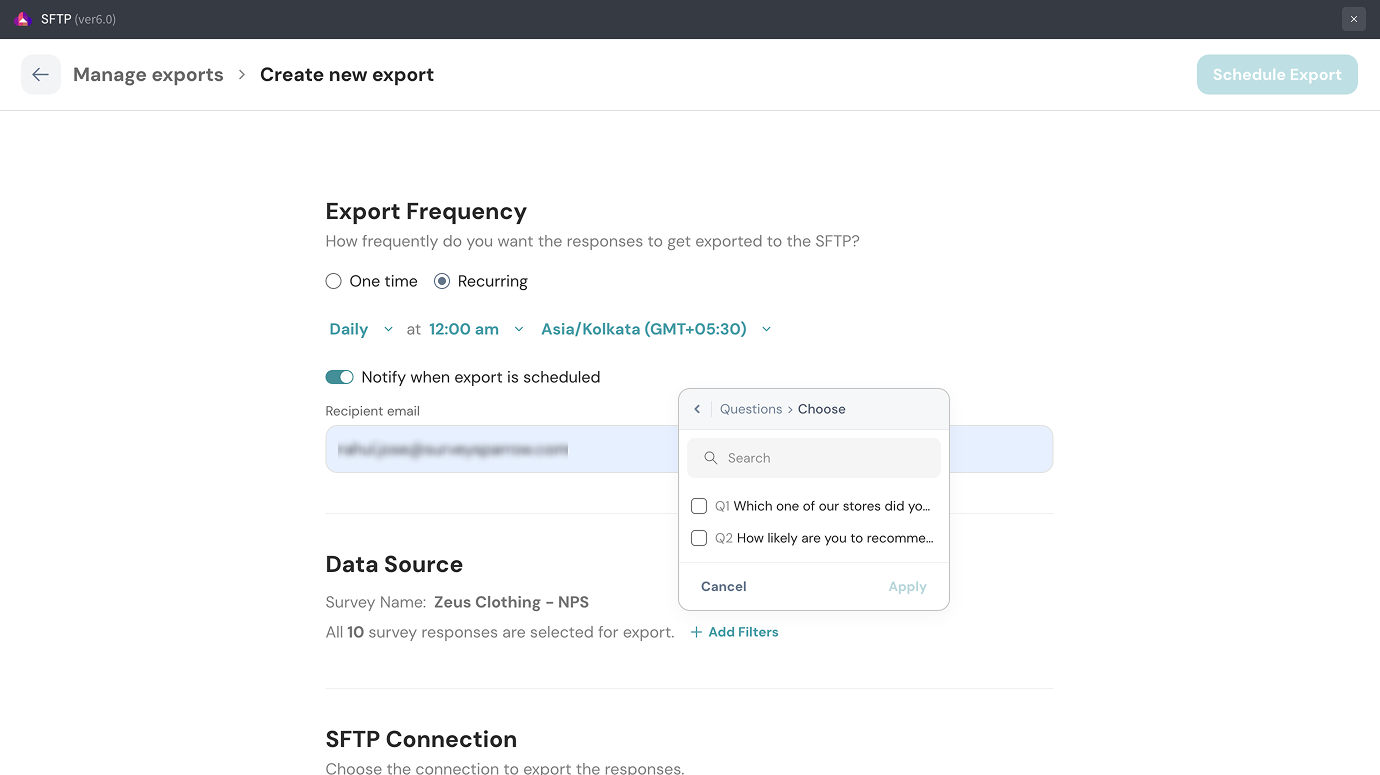Tick the Q2 How likely checkbox
The image size is (1380, 775).
699,538
